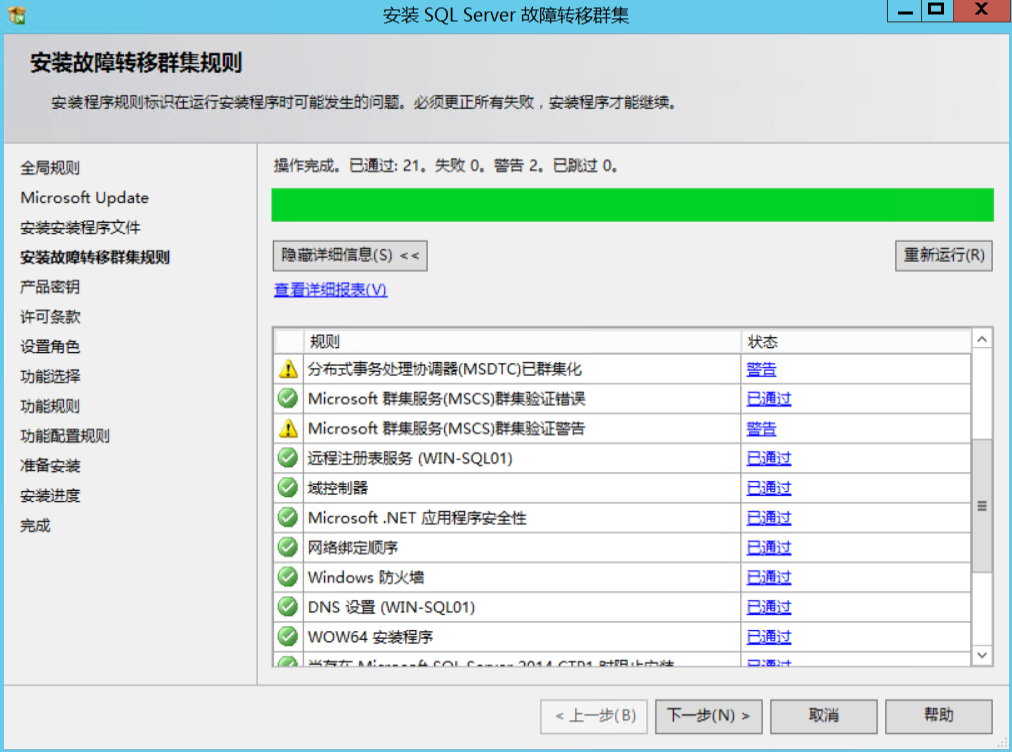Screen dimensions: 1012x752
Task: Select Microsoft 群集服务(MSCS)群集验证警告 rule text
Action: click(447, 429)
